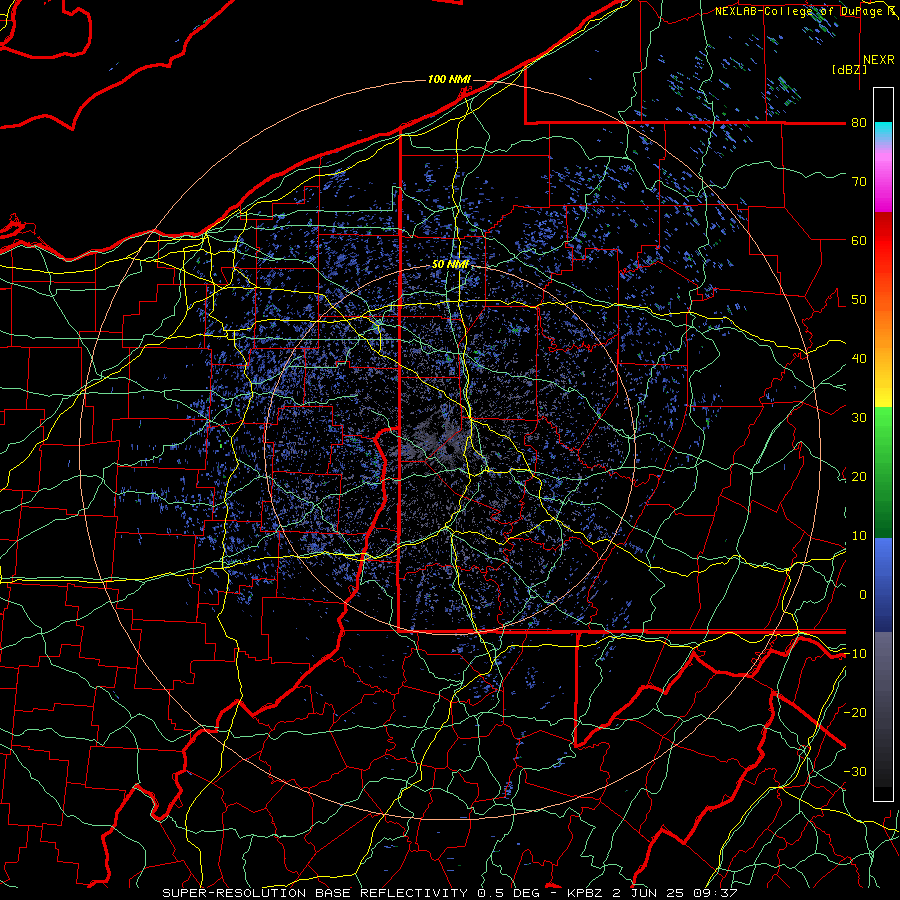Click the -30 value on the dBZ scale

(855, 772)
